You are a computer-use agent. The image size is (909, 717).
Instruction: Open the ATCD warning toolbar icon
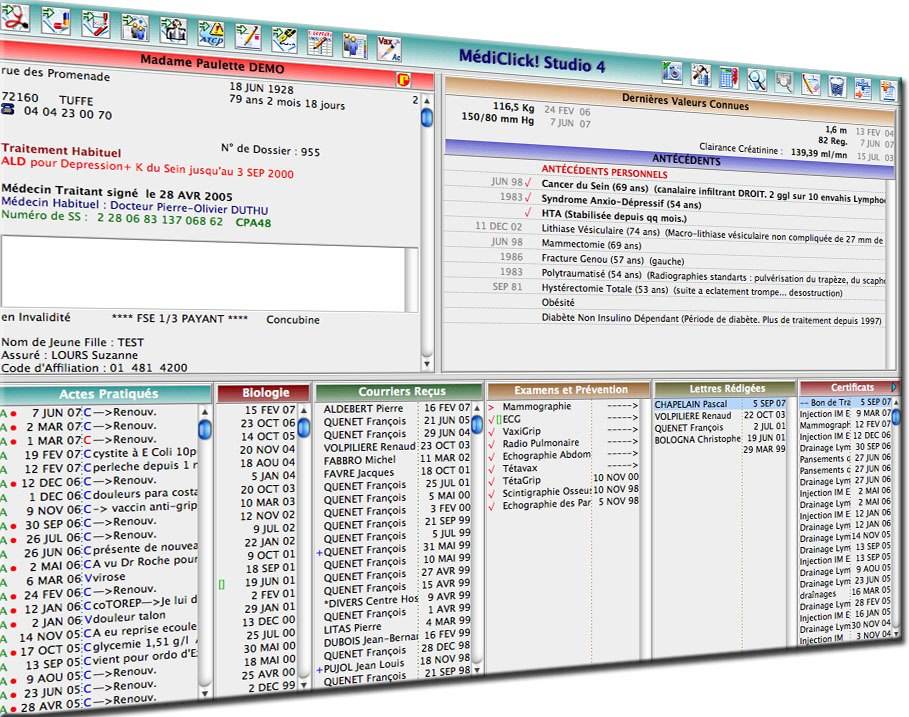click(x=211, y=34)
